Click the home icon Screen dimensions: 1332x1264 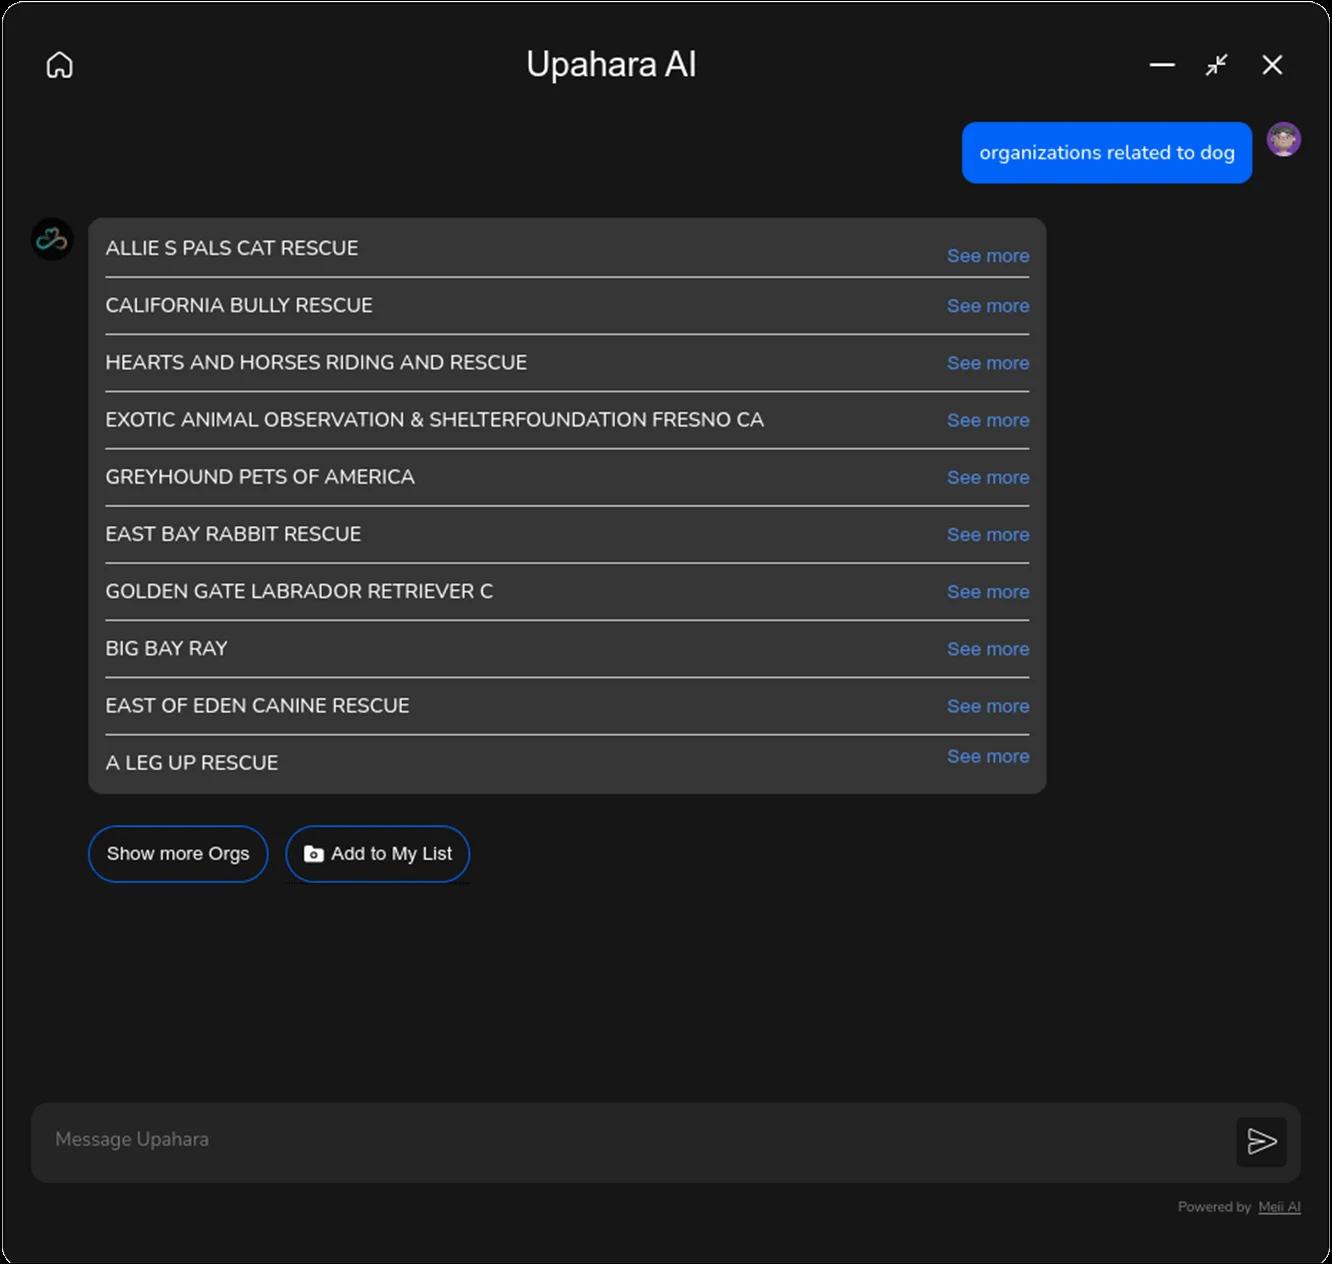60,65
